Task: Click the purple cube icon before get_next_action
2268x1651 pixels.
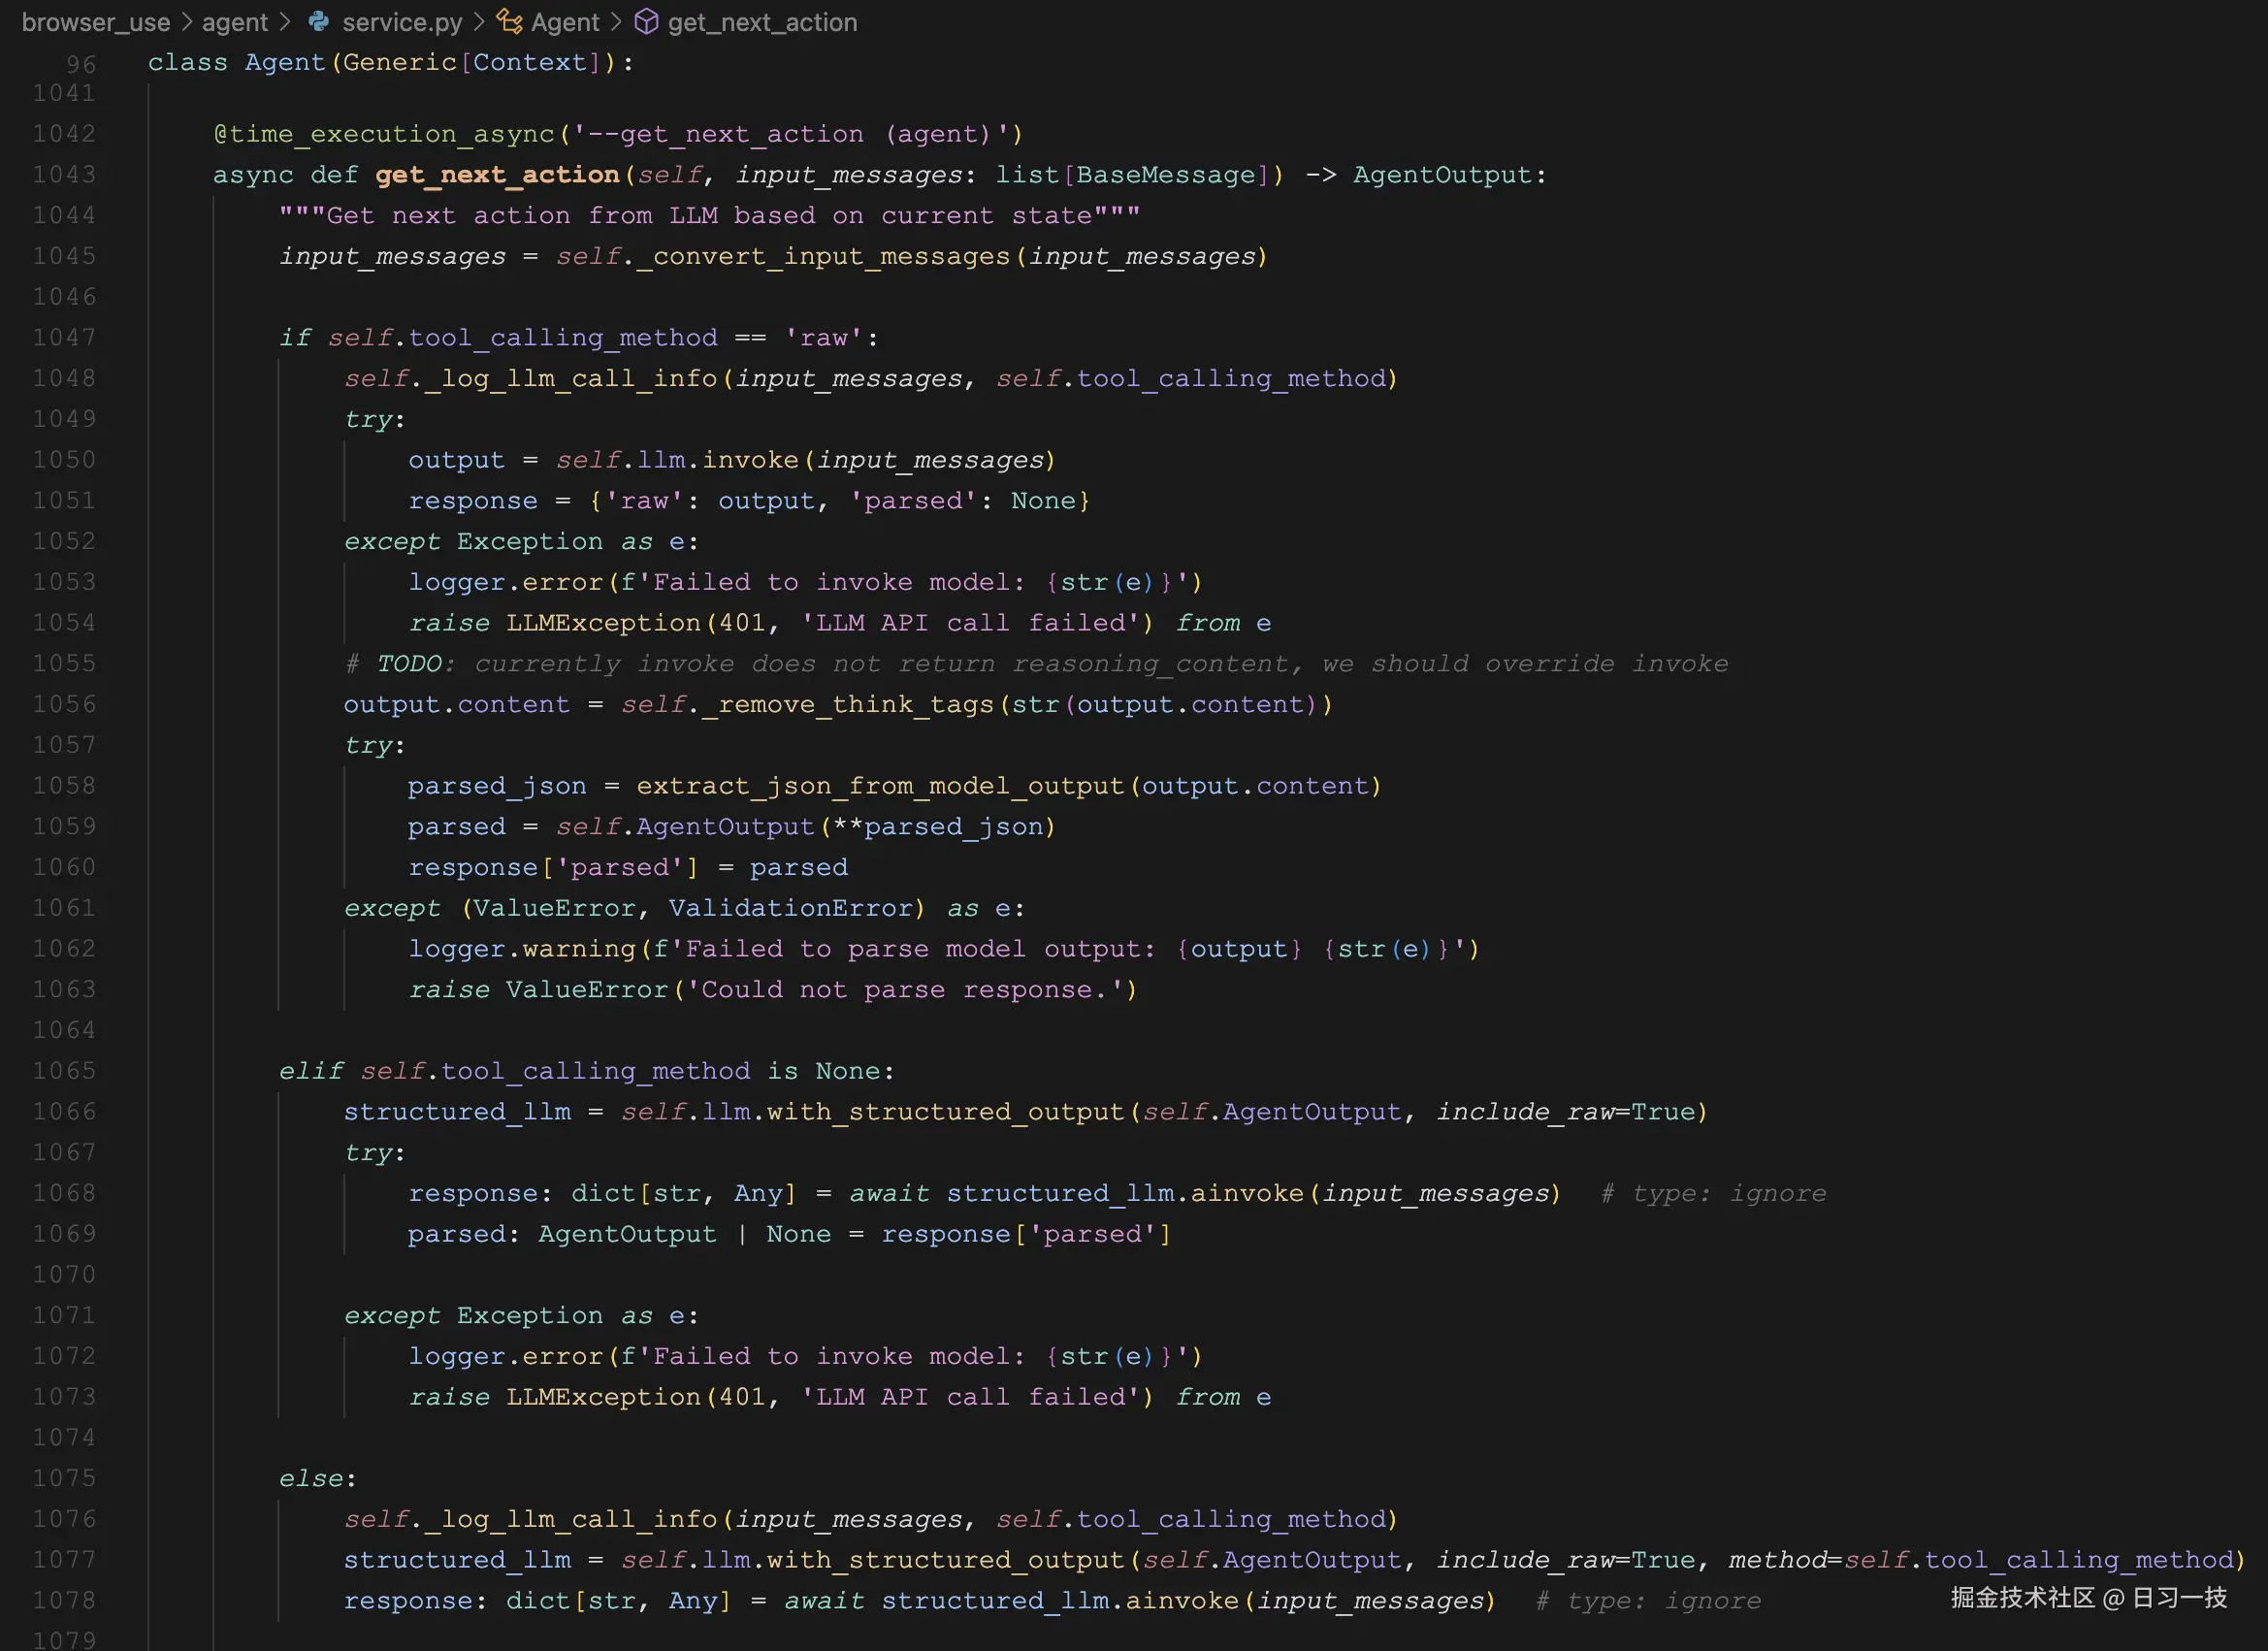Action: pyautogui.click(x=648, y=21)
